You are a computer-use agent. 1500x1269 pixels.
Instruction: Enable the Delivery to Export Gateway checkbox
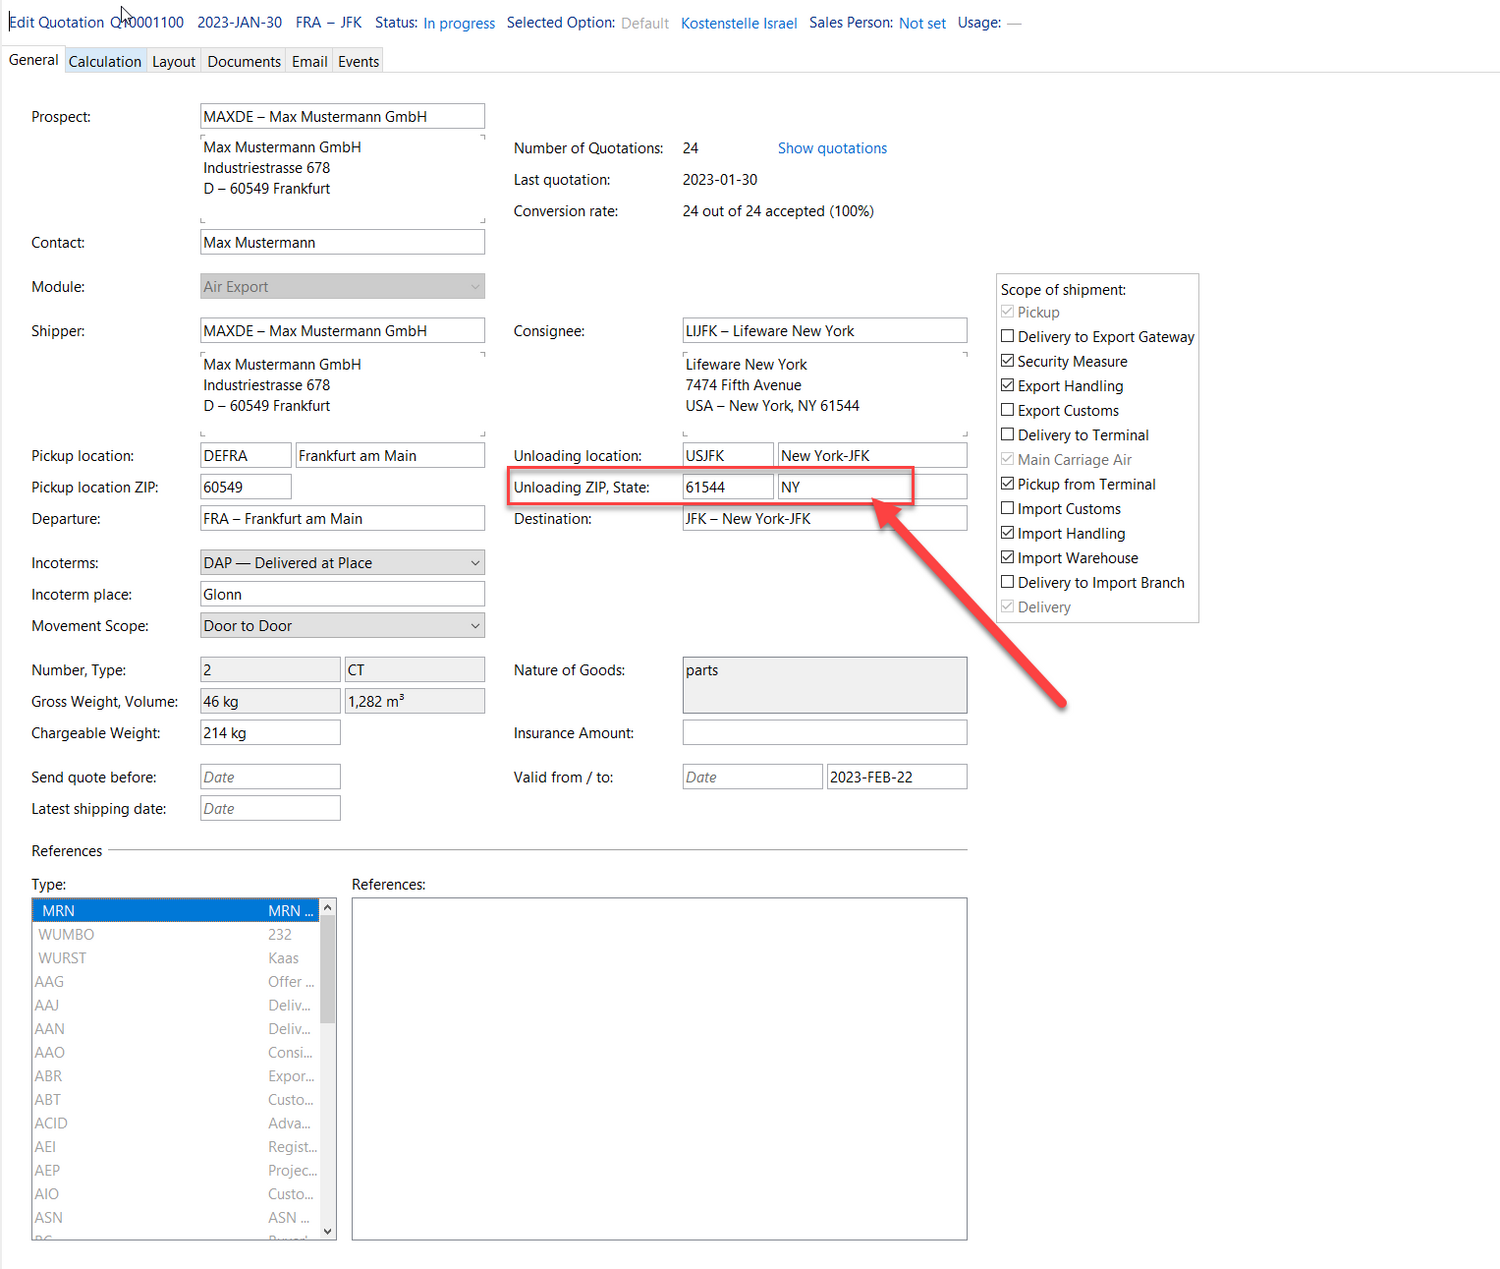pos(1008,336)
